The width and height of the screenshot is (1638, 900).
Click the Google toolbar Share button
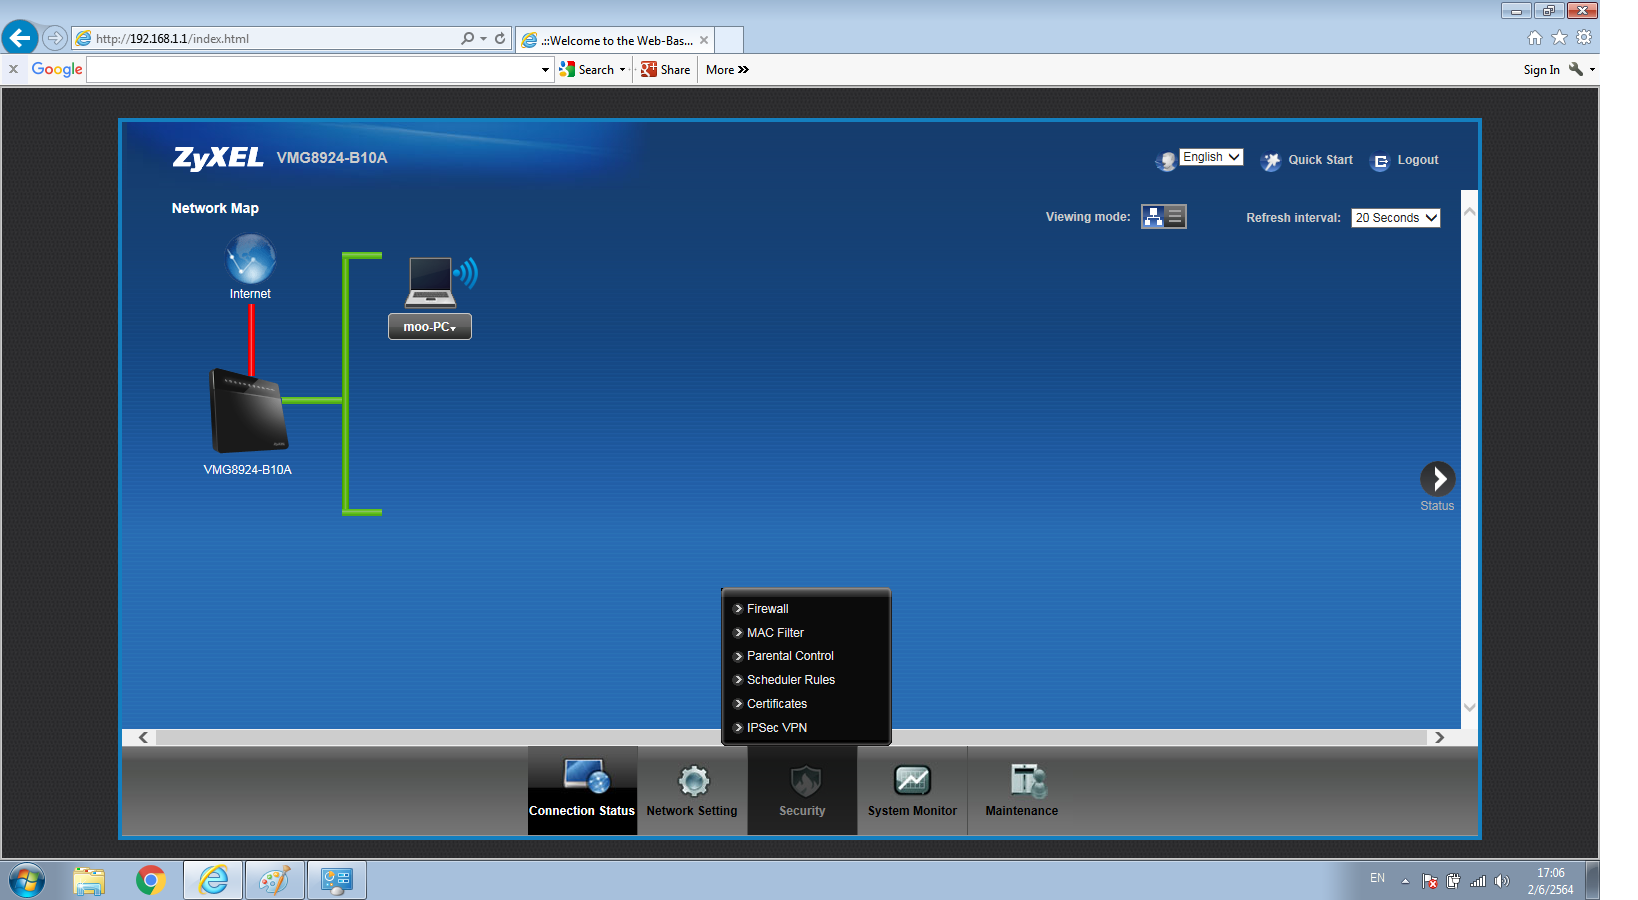(665, 70)
